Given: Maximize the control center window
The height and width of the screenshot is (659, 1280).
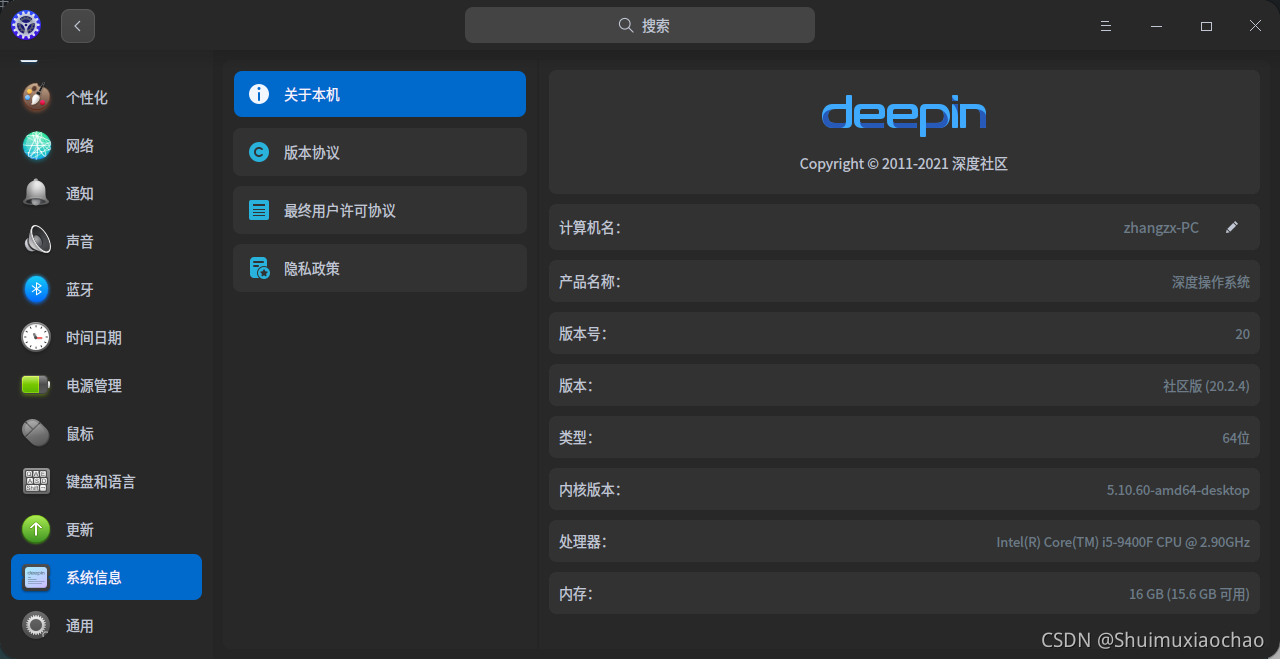Looking at the screenshot, I should [x=1206, y=26].
